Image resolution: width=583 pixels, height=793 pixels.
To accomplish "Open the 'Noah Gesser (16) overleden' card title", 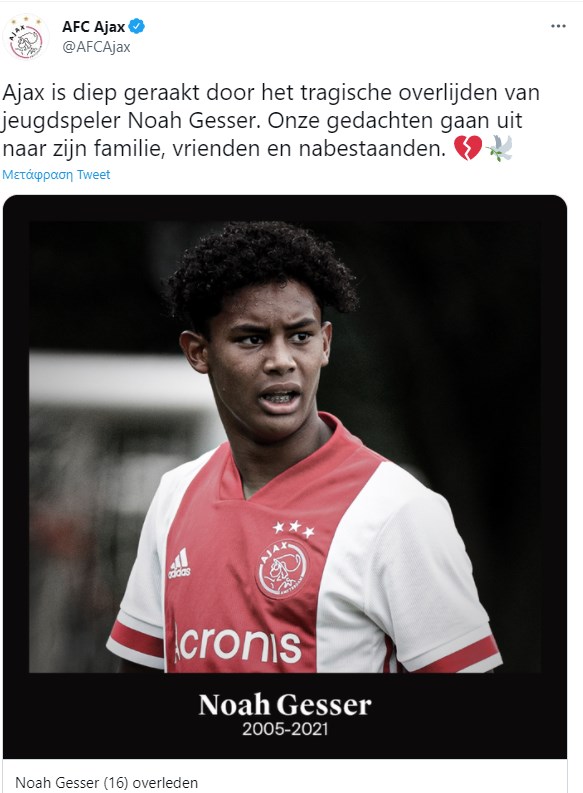I will [107, 782].
